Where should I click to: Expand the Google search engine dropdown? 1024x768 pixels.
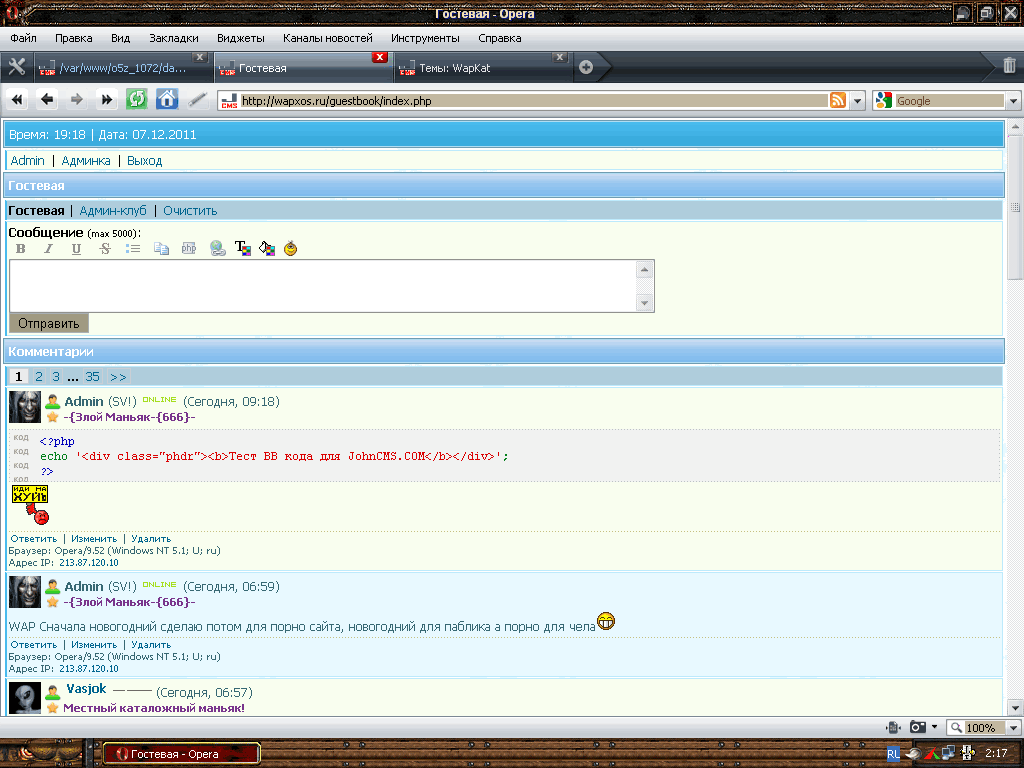(x=1013, y=100)
